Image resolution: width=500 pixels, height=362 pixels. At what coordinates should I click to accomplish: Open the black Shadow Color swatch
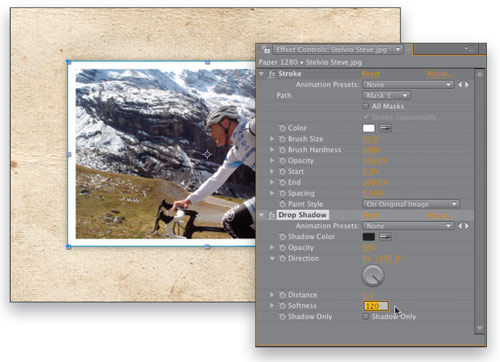[x=369, y=237]
